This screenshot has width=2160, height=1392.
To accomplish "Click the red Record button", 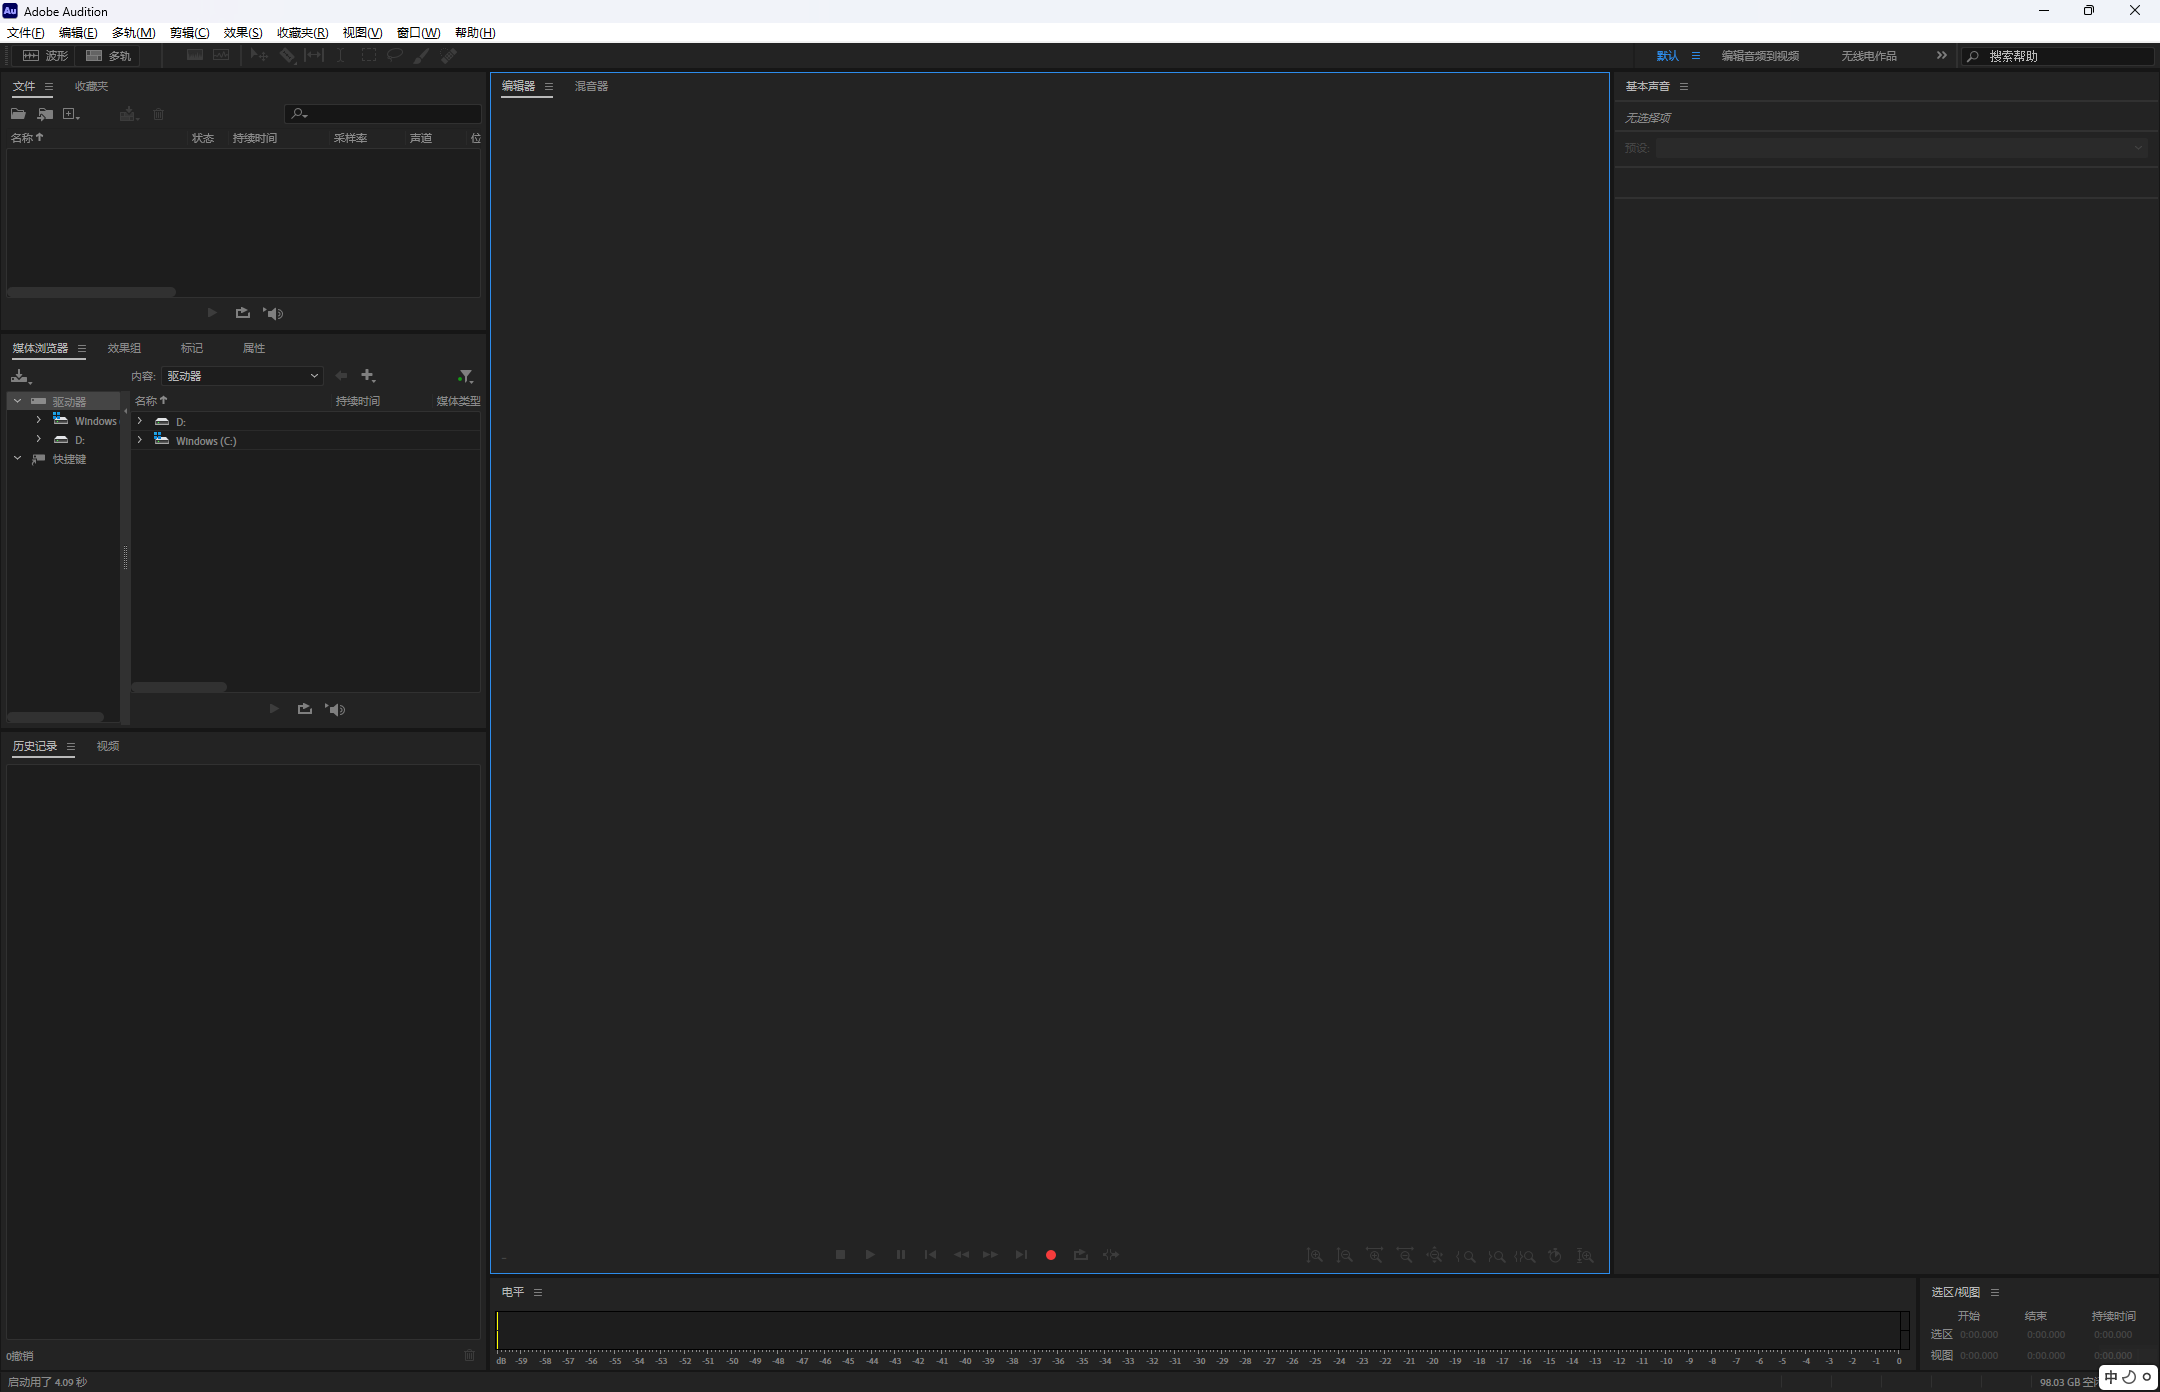I will click(x=1051, y=1255).
